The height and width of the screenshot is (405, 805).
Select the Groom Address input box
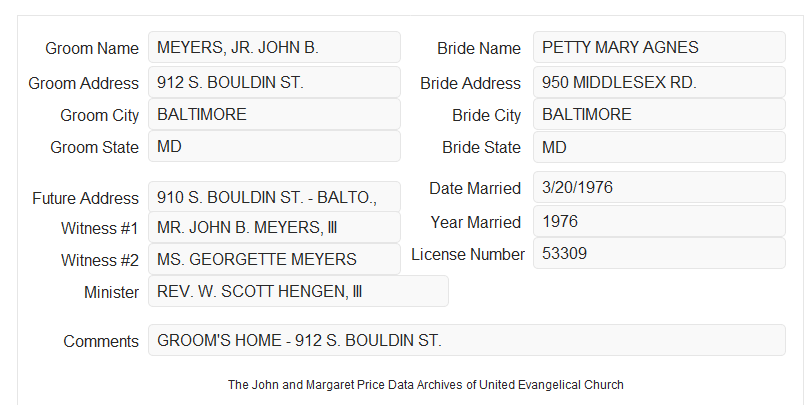tap(274, 82)
